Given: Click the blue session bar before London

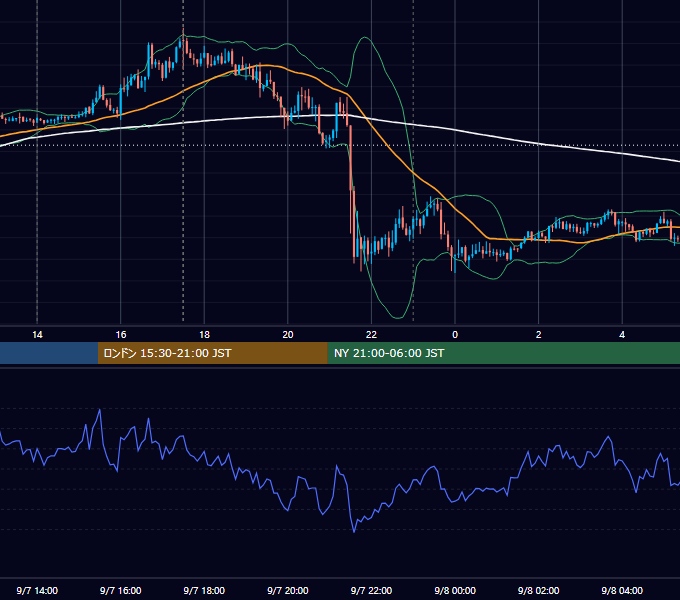Looking at the screenshot, I should coord(49,353).
